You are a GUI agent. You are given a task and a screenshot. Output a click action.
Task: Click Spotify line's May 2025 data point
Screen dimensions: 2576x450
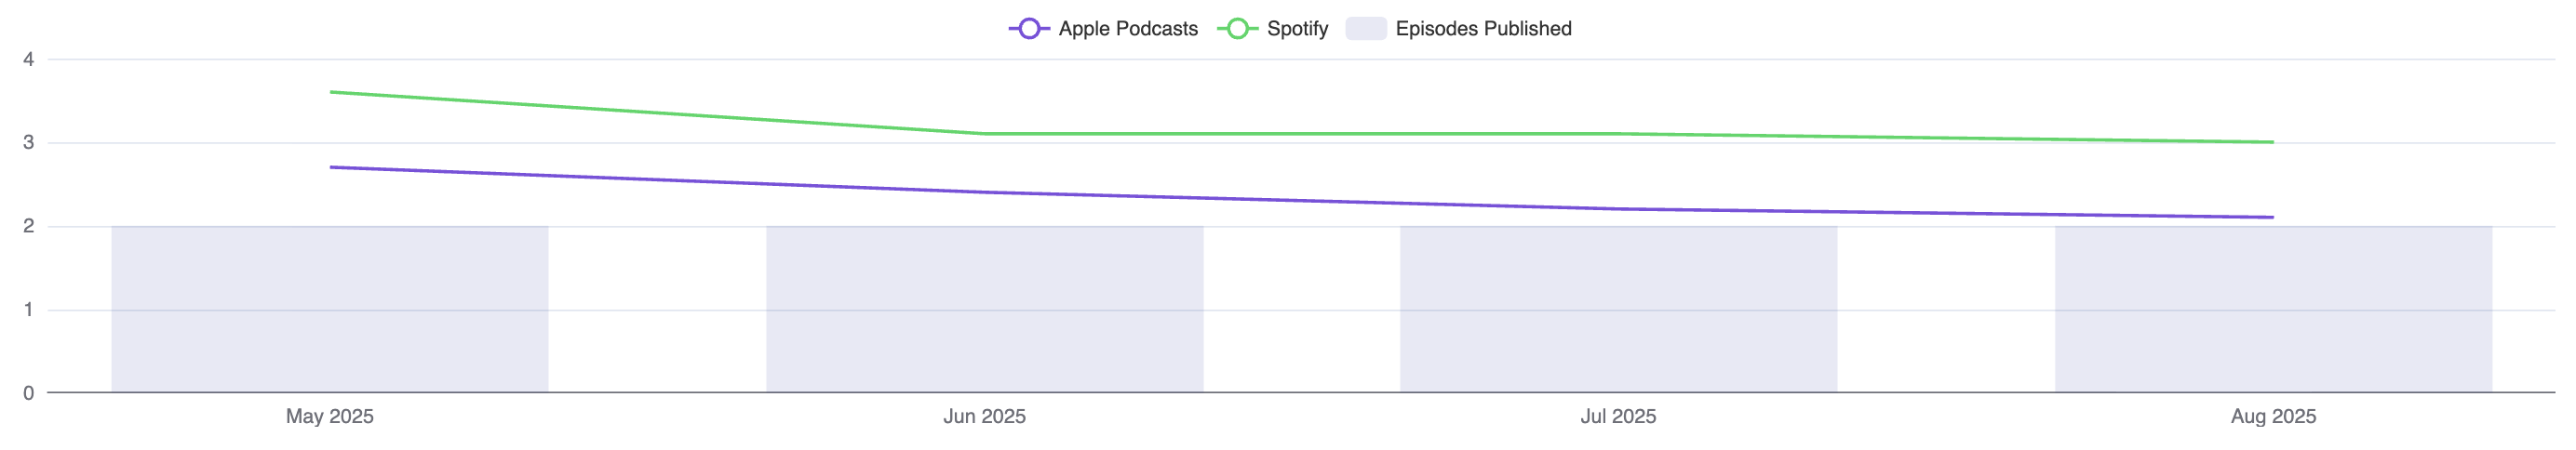tap(331, 92)
